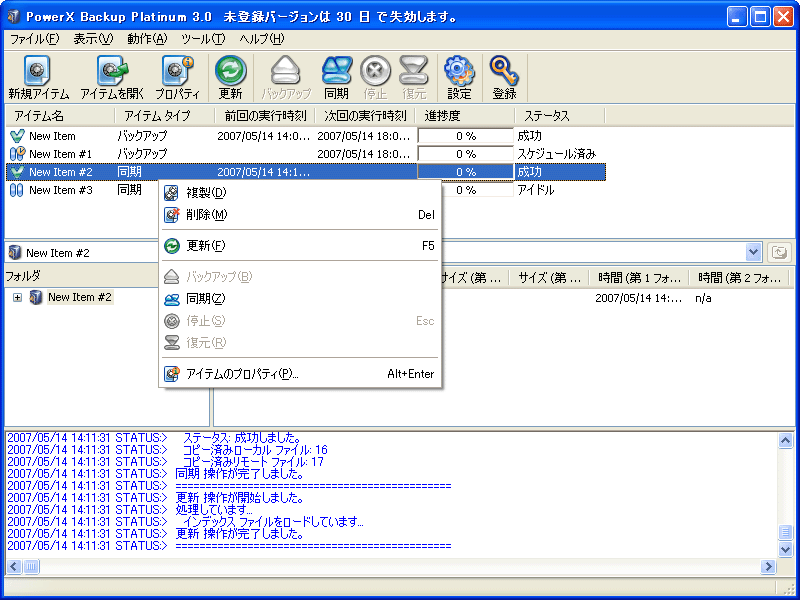Click log line コピー済みリモート ファイル: 17
Image resolution: width=800 pixels, height=600 pixels.
pos(253,462)
